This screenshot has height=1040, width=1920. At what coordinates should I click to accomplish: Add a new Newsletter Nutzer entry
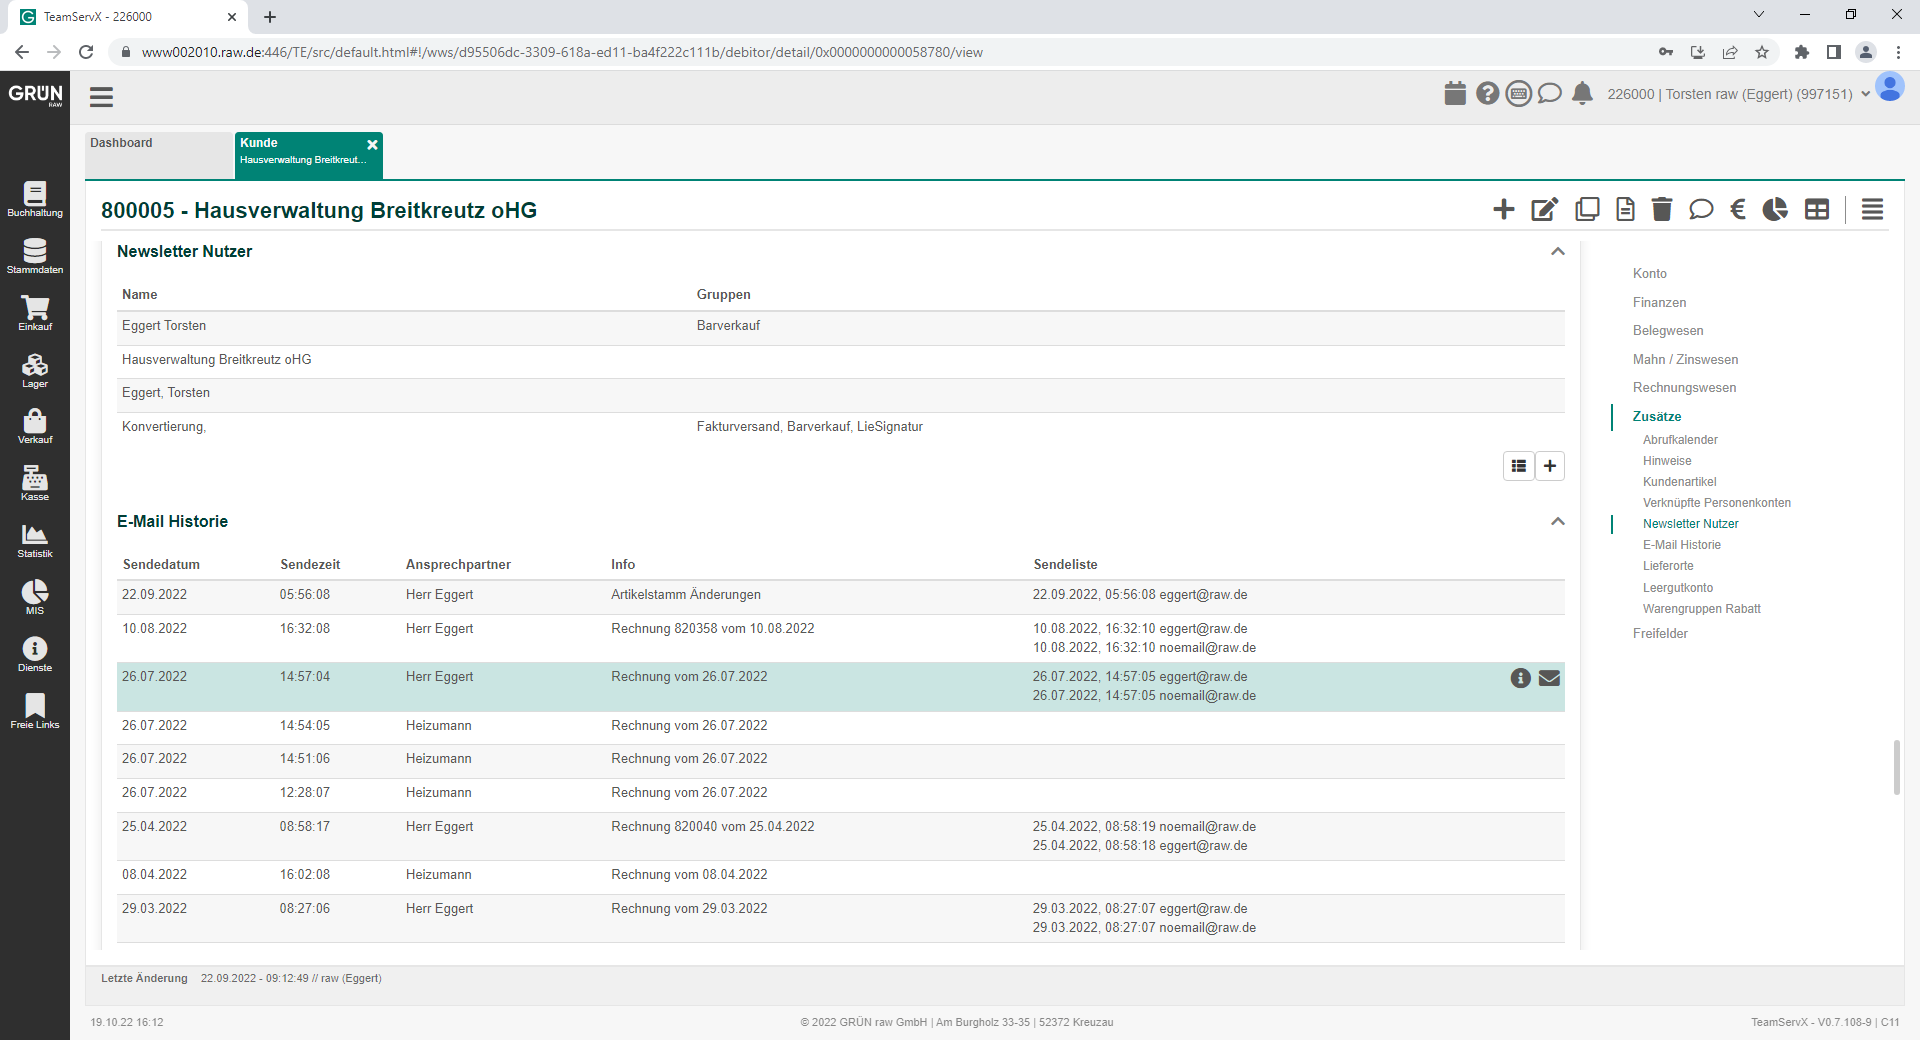click(x=1549, y=466)
